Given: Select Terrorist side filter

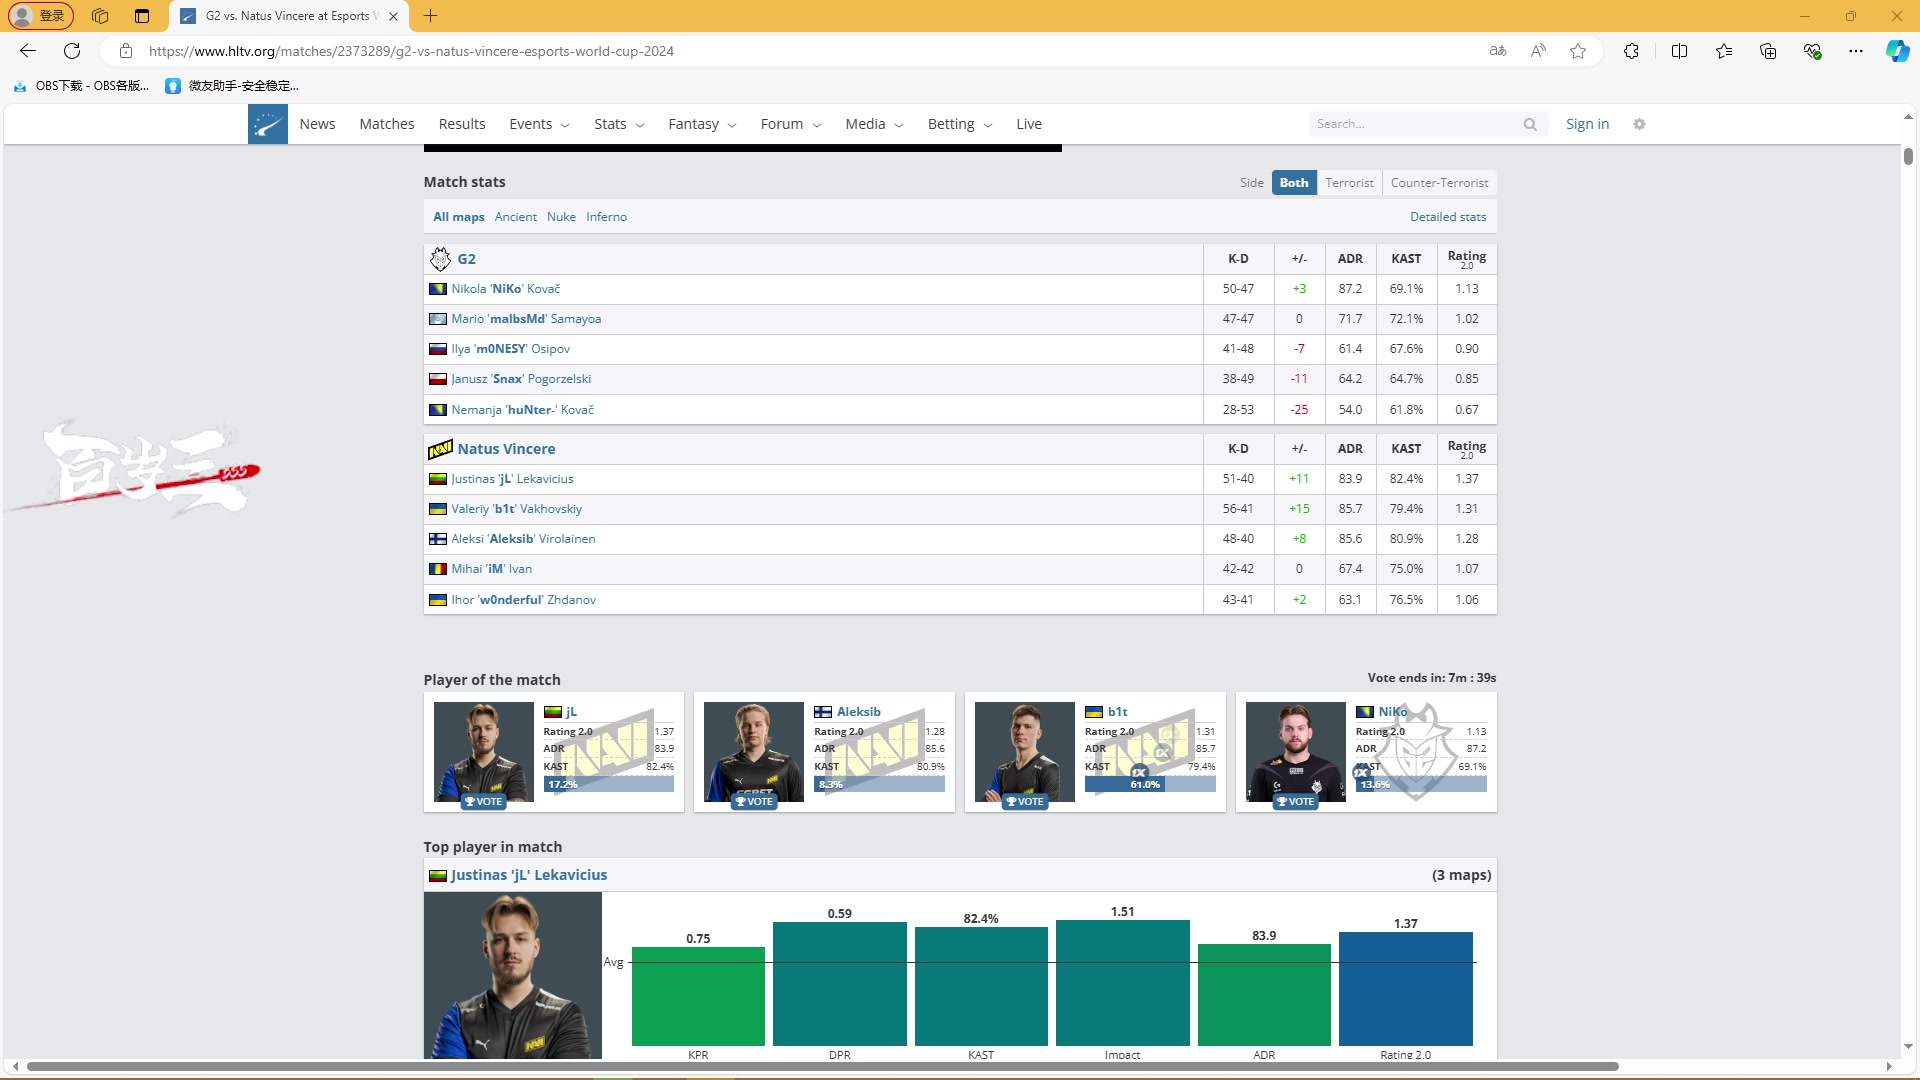Looking at the screenshot, I should click(1349, 183).
